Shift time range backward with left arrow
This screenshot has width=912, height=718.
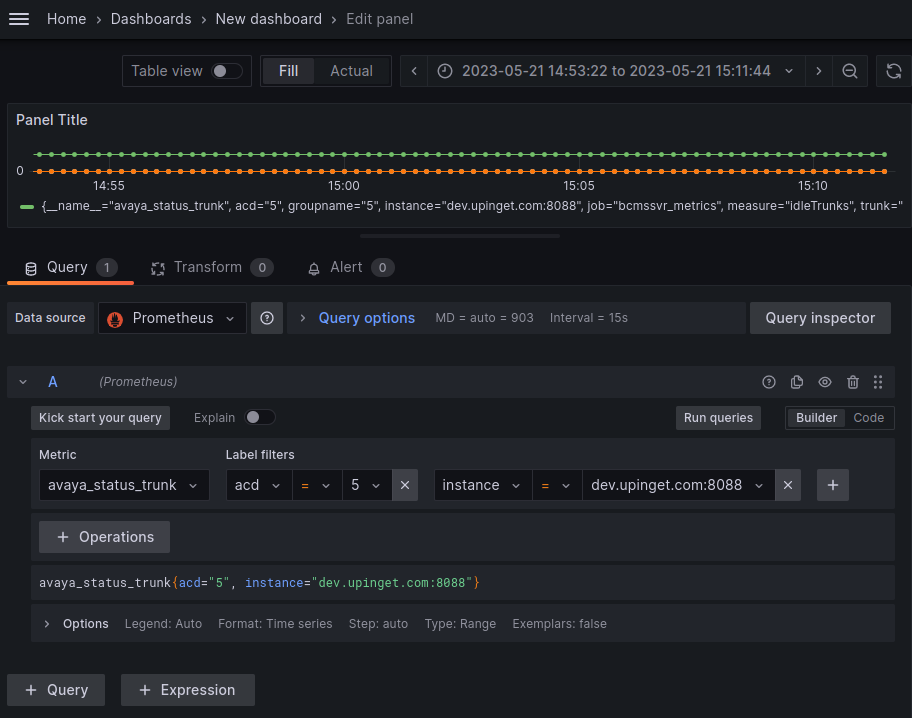[x=414, y=71]
